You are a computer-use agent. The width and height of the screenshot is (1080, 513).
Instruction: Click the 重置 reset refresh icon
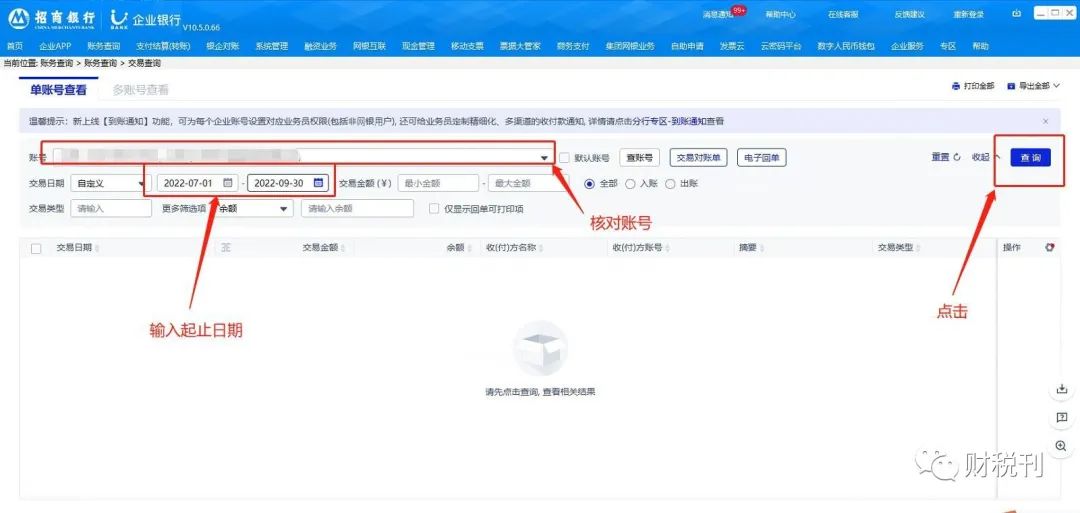pos(957,158)
